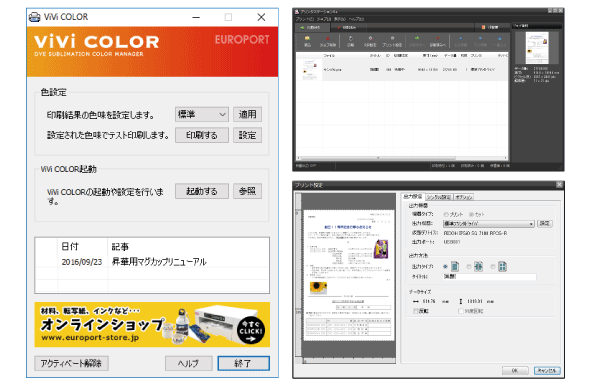Open the 標準 color tone dropdown
Image resolution: width=590 pixels, height=390 pixels.
tap(202, 114)
